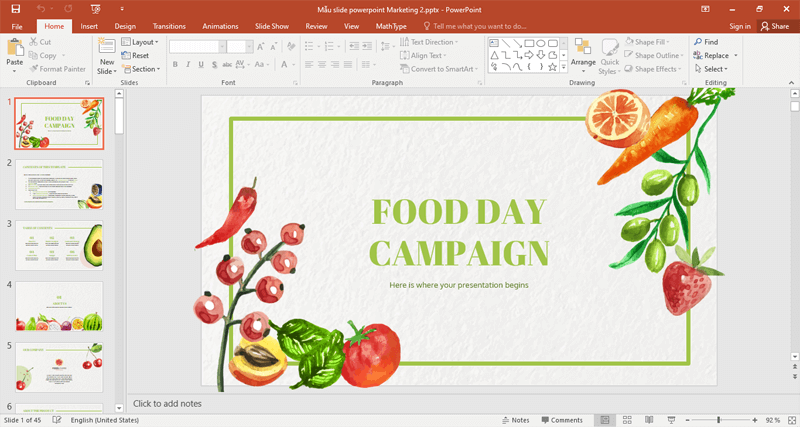Image resolution: width=800 pixels, height=427 pixels.
Task: Click the Tell me what you want search box
Action: click(476, 26)
